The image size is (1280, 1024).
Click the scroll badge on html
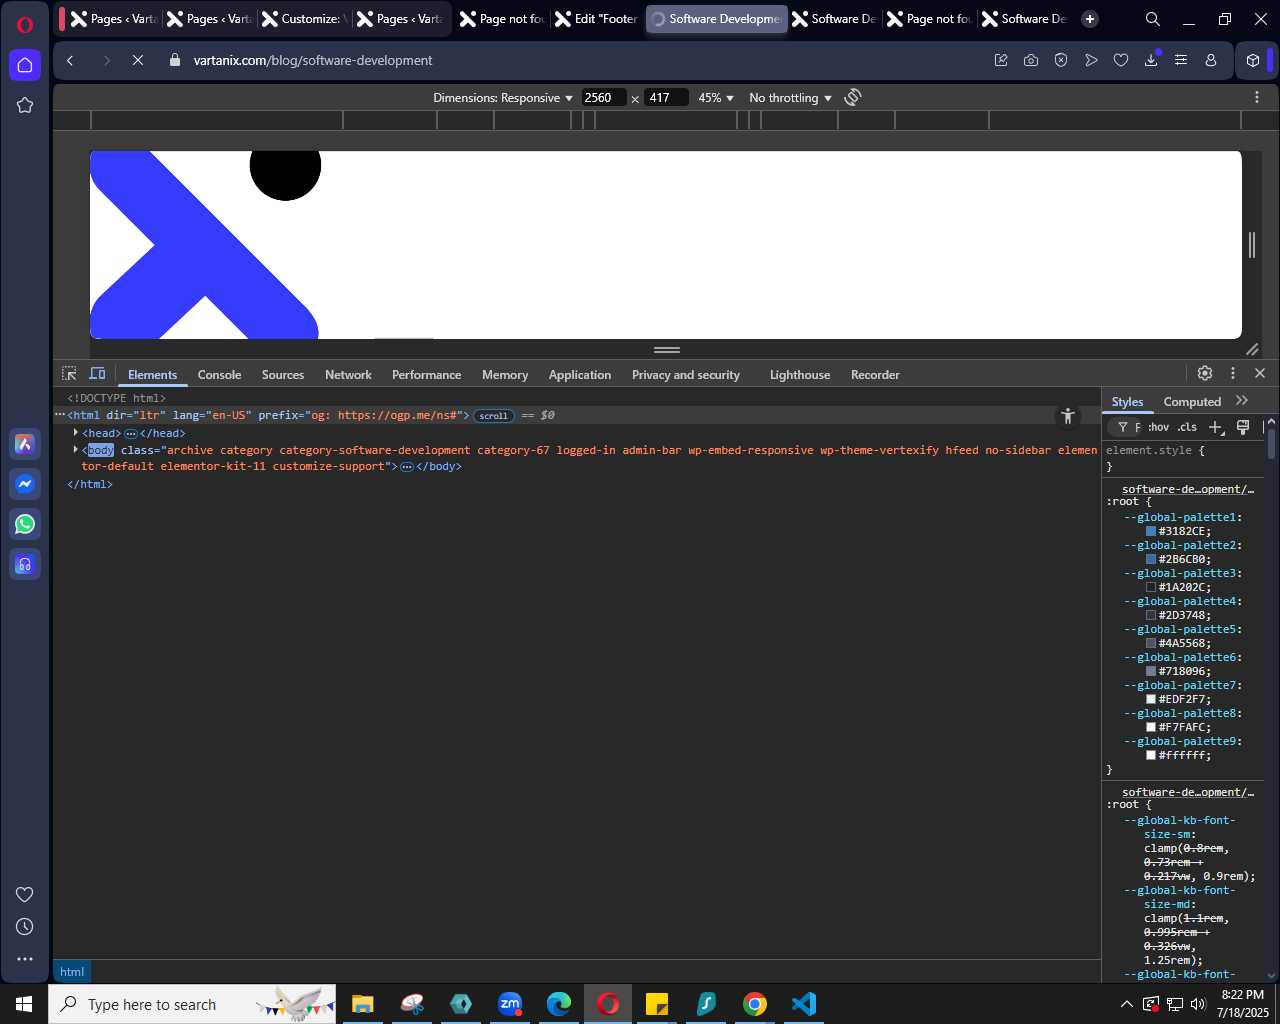(494, 416)
